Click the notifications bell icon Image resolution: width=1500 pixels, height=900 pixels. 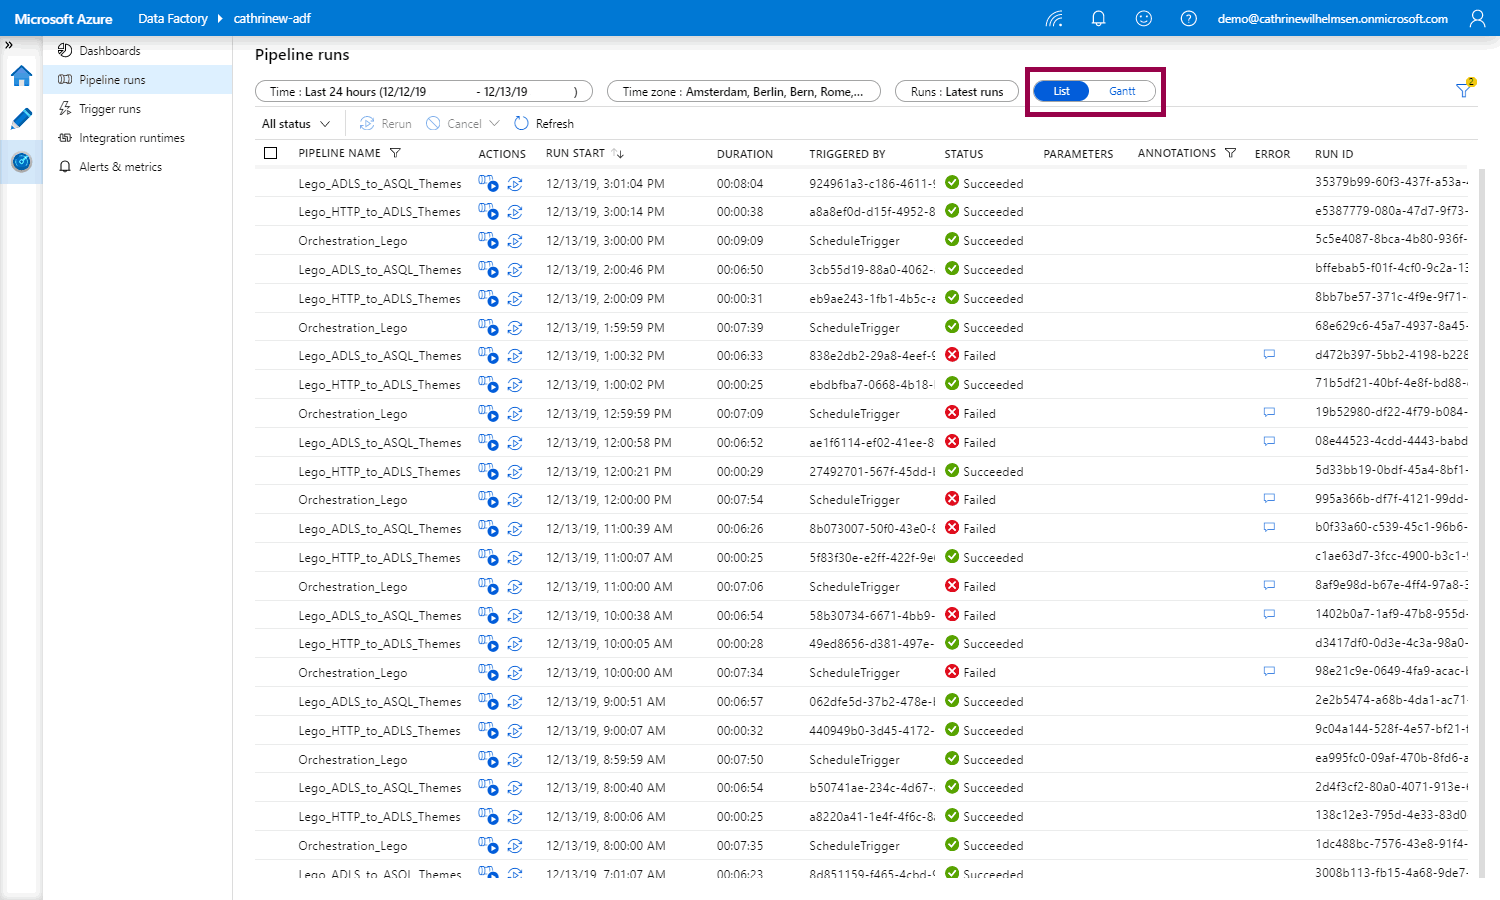(1098, 19)
